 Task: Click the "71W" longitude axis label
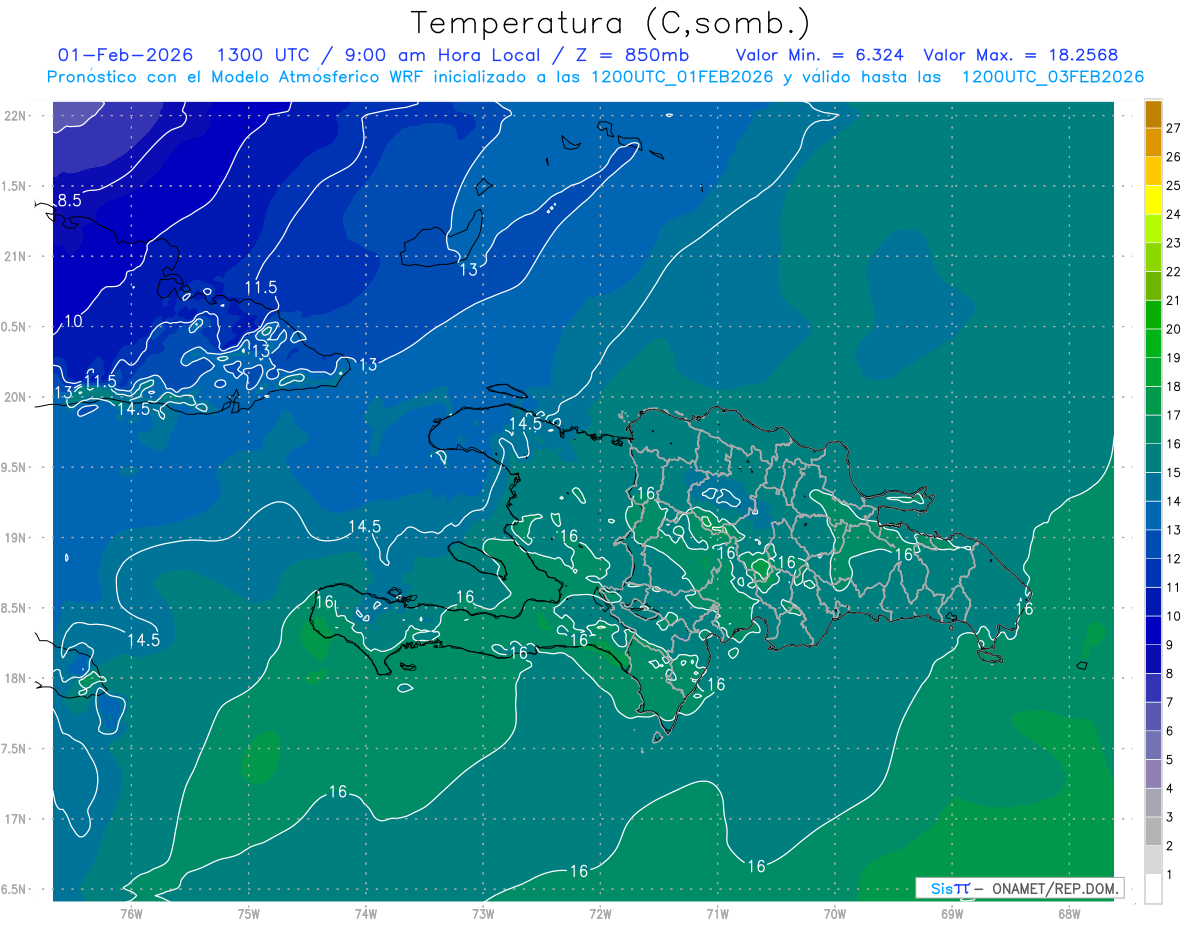pos(717,912)
